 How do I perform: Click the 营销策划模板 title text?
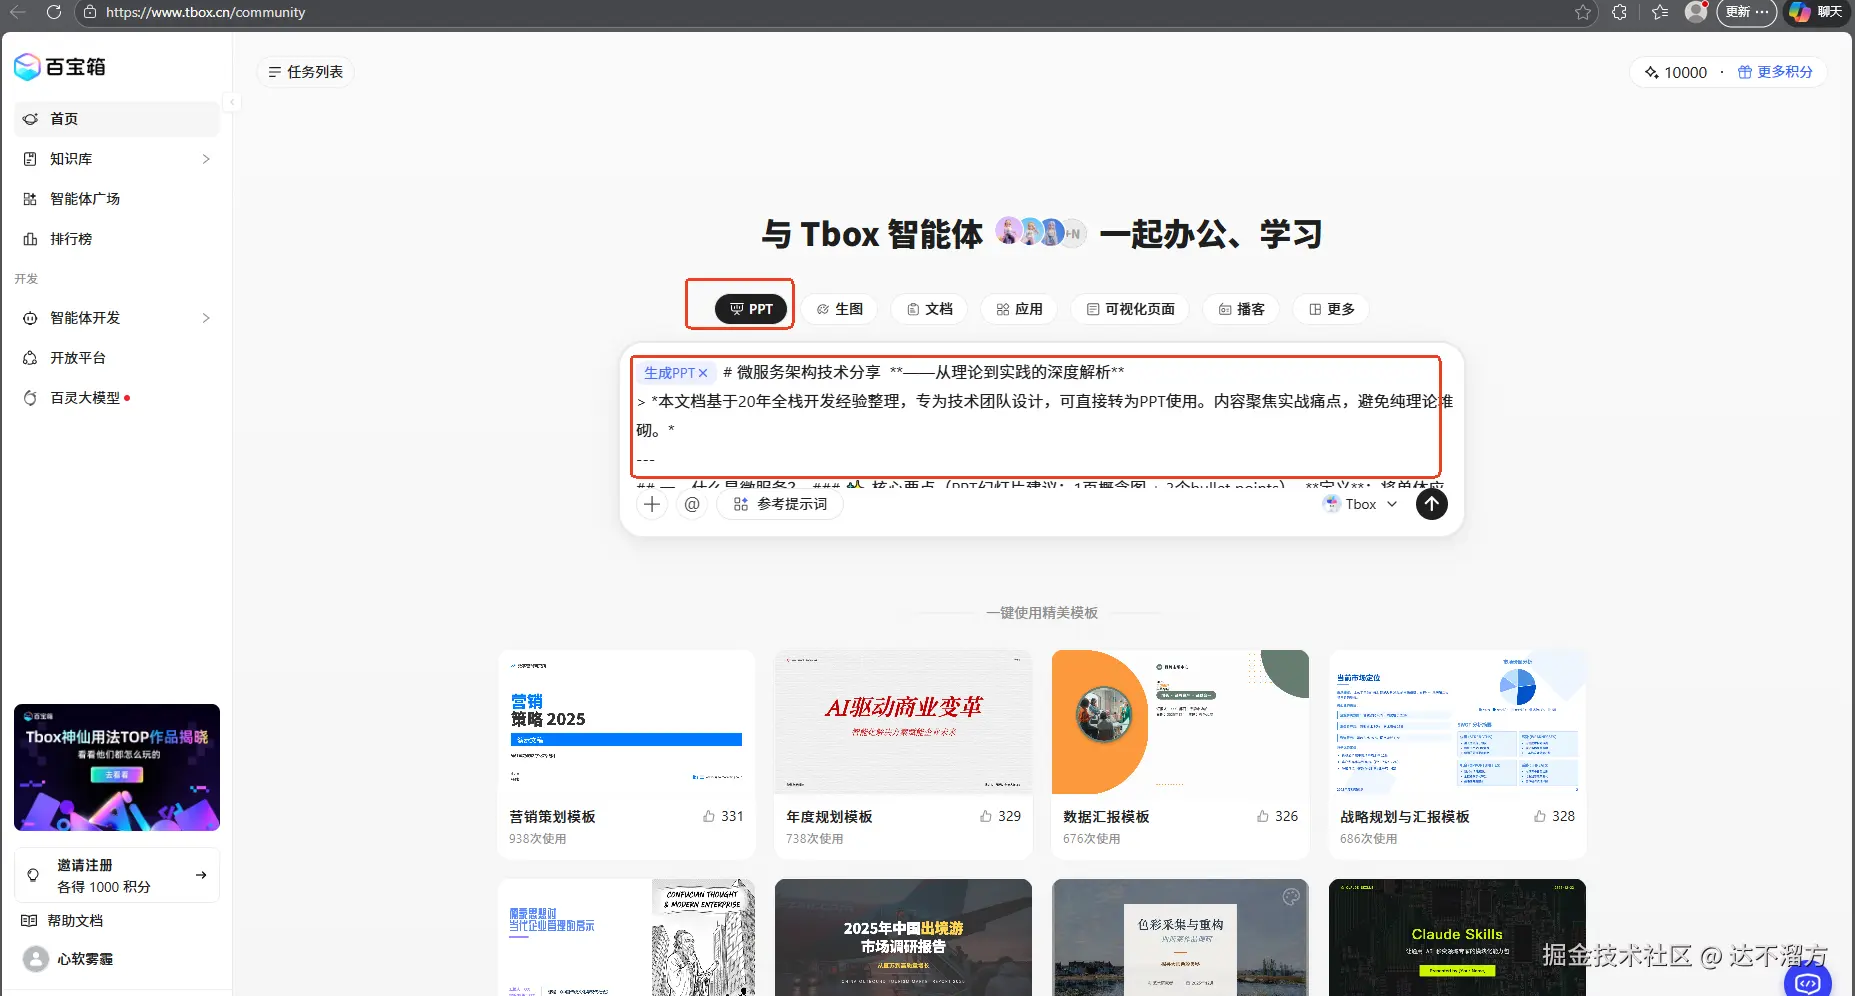click(x=552, y=817)
